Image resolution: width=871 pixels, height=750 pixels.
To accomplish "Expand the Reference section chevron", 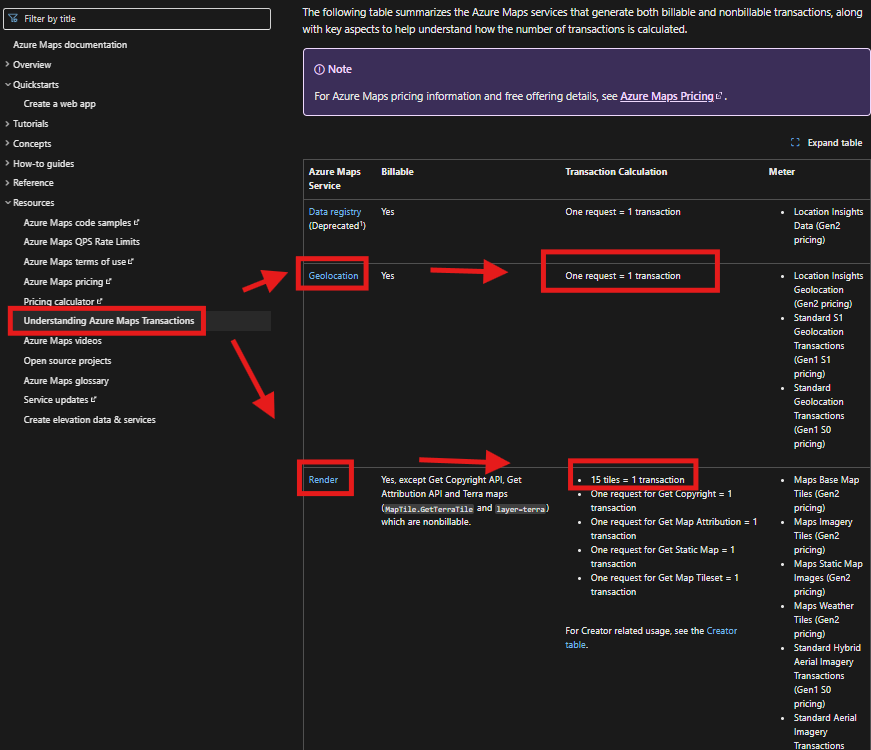I will coord(7,183).
